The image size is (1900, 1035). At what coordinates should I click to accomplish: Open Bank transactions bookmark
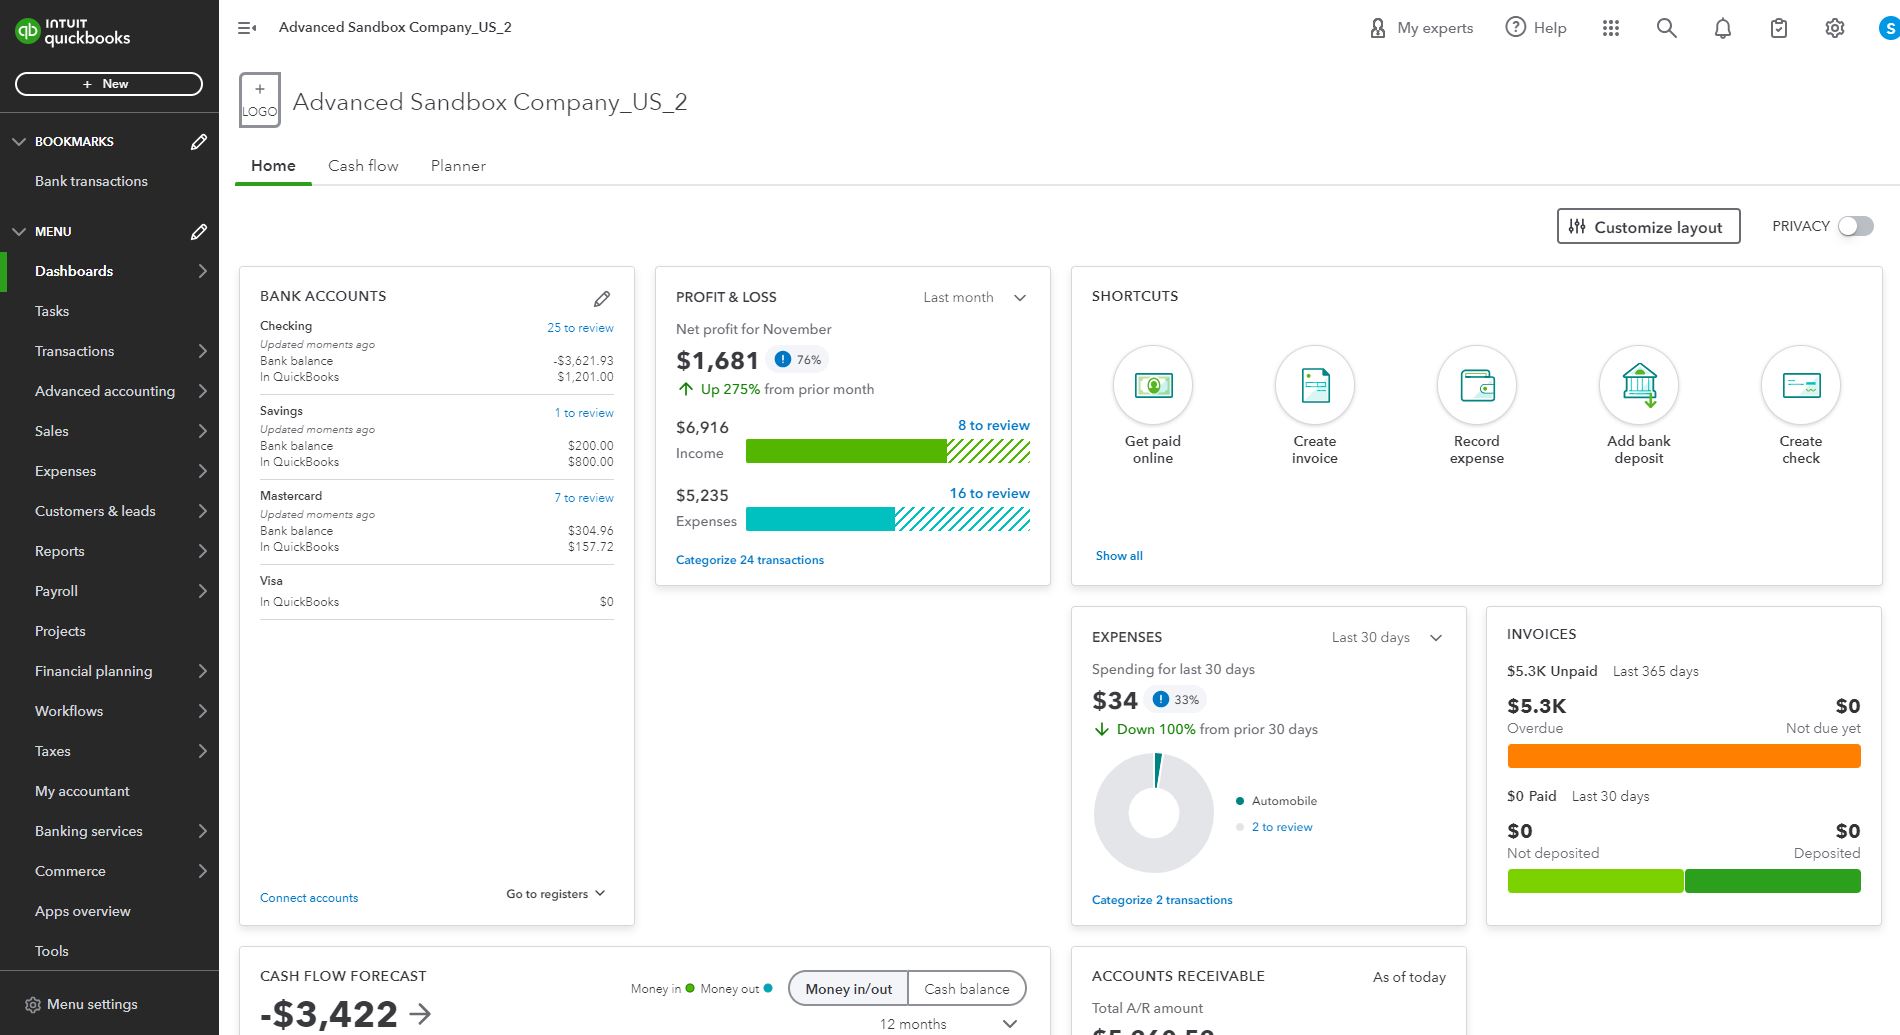(x=110, y=181)
